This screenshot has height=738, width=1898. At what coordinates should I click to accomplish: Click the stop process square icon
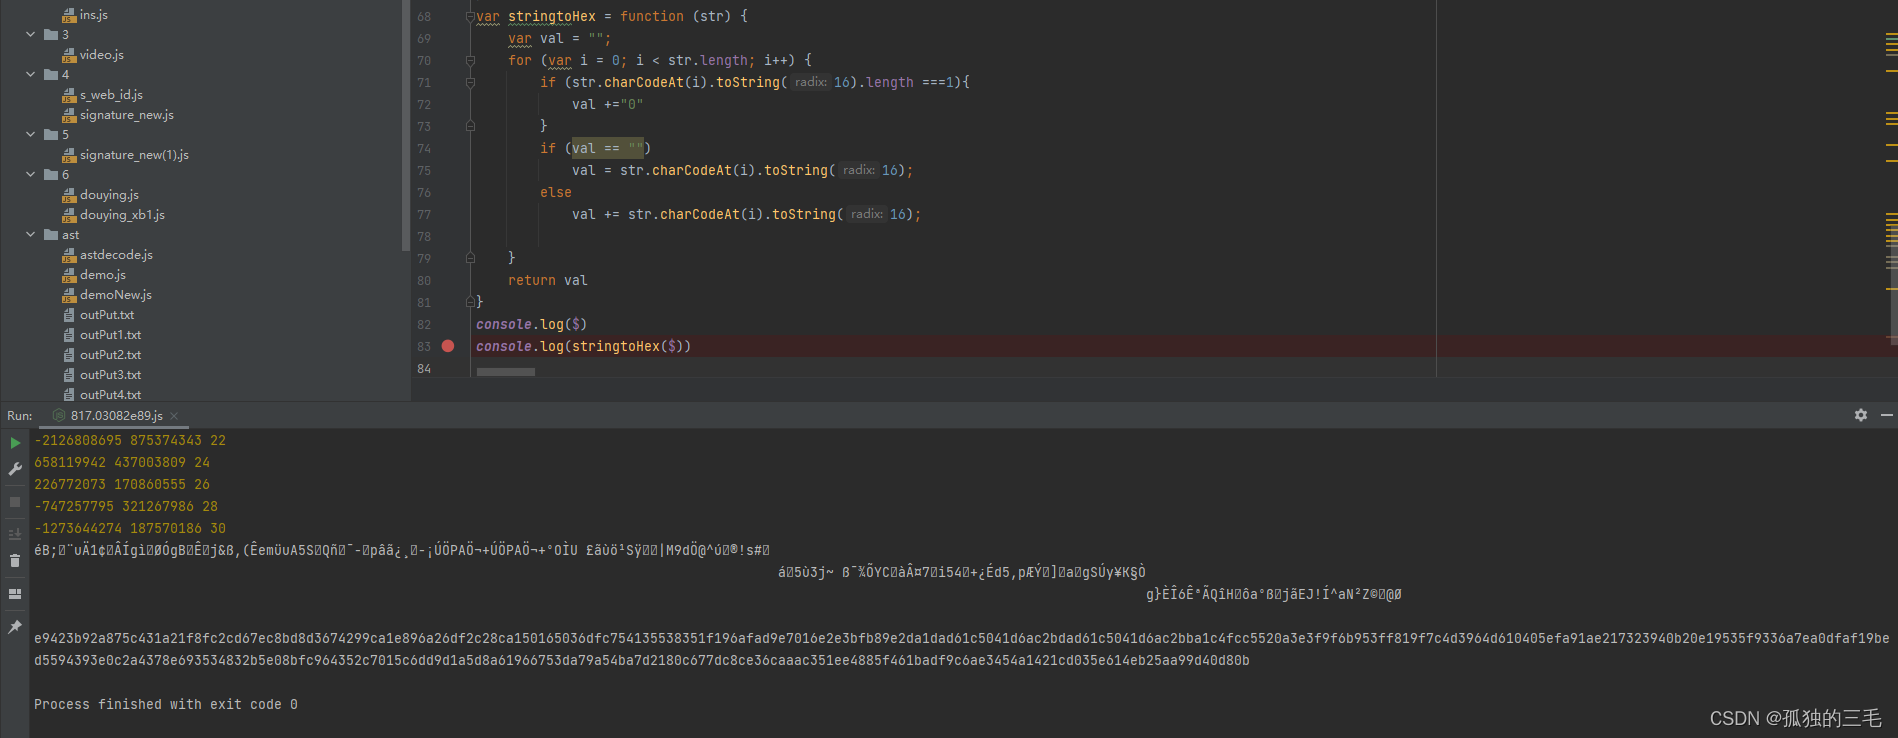coord(15,502)
